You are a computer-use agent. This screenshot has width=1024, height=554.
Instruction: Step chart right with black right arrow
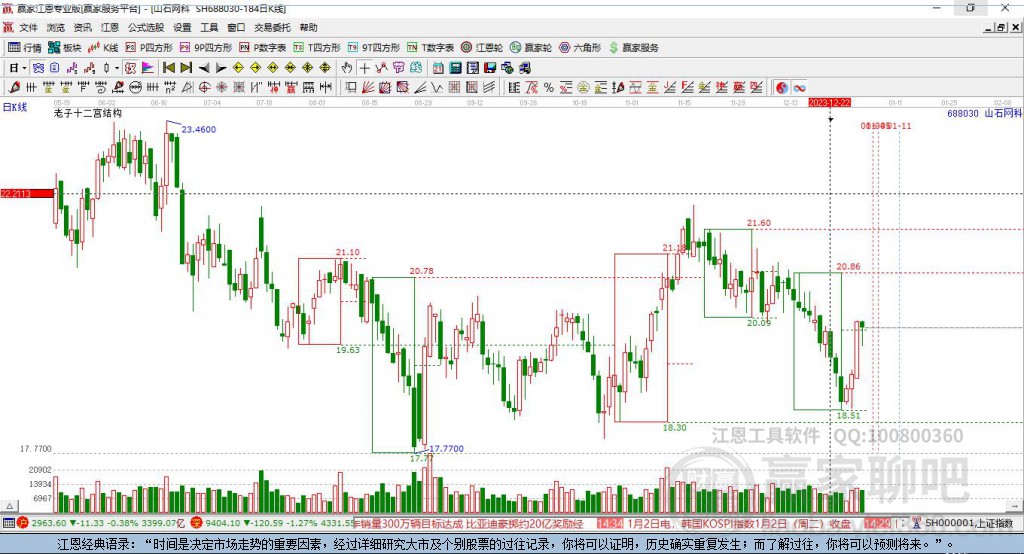[221, 68]
